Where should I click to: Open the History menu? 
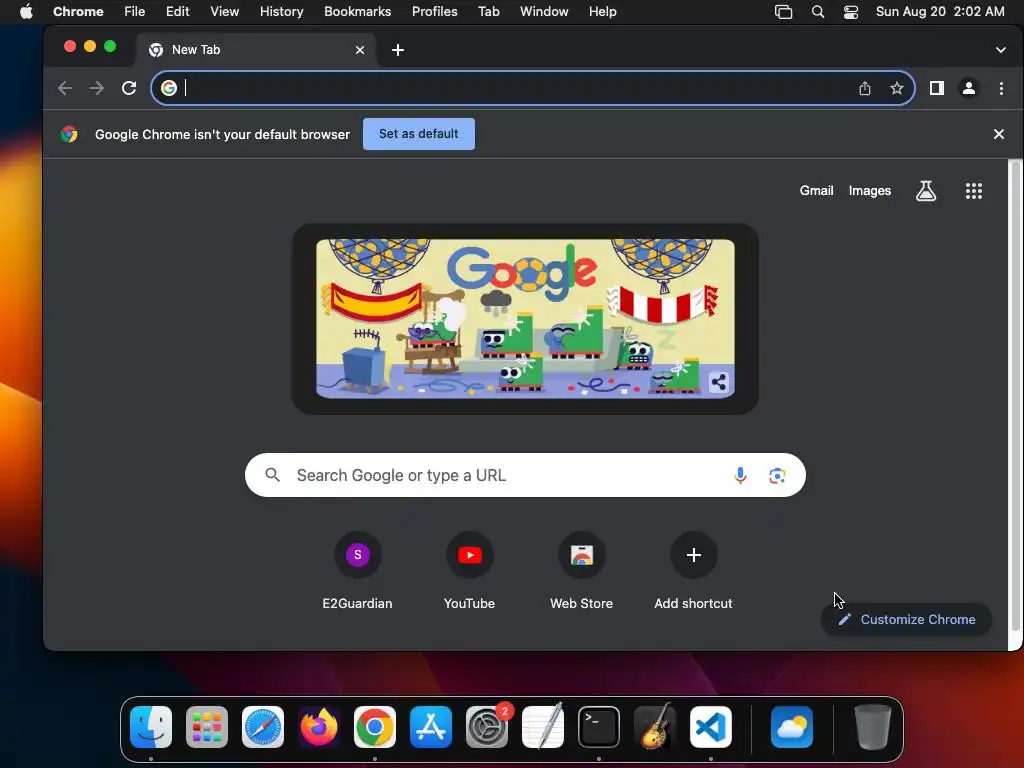click(281, 12)
